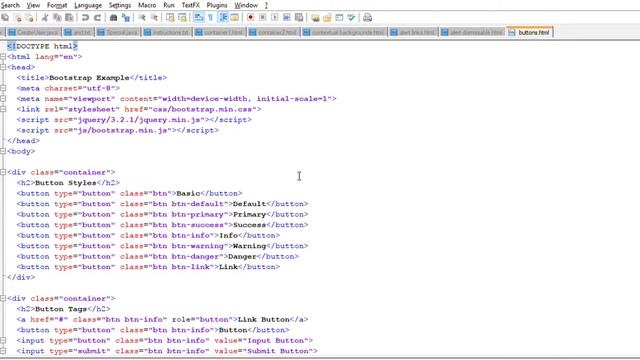Toggle synchronize horizontal scrolling icon
The image size is (640, 360).
pos(182,18)
